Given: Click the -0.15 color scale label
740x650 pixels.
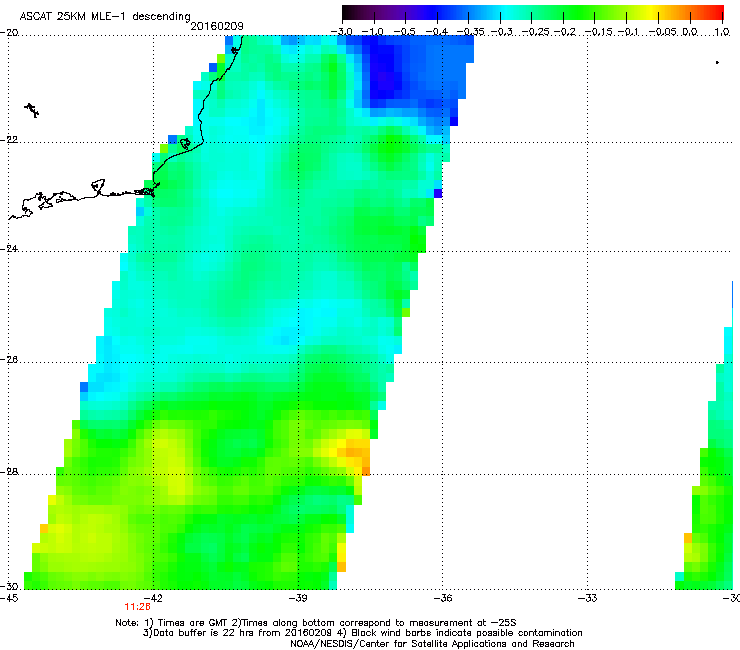Looking at the screenshot, I should 599,32.
